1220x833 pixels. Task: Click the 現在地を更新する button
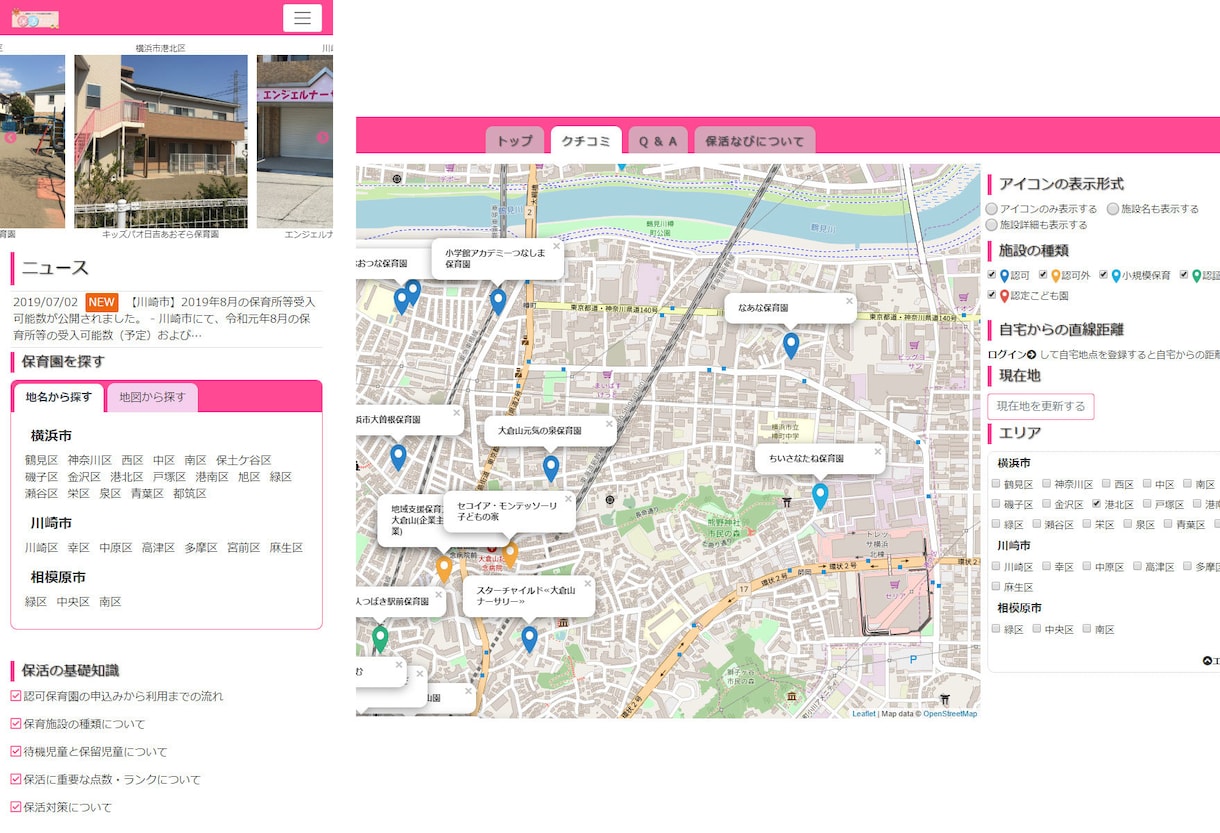(x=1041, y=406)
